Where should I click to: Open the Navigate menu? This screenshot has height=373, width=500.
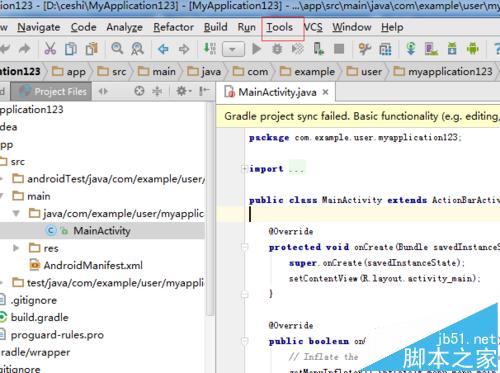coord(39,27)
